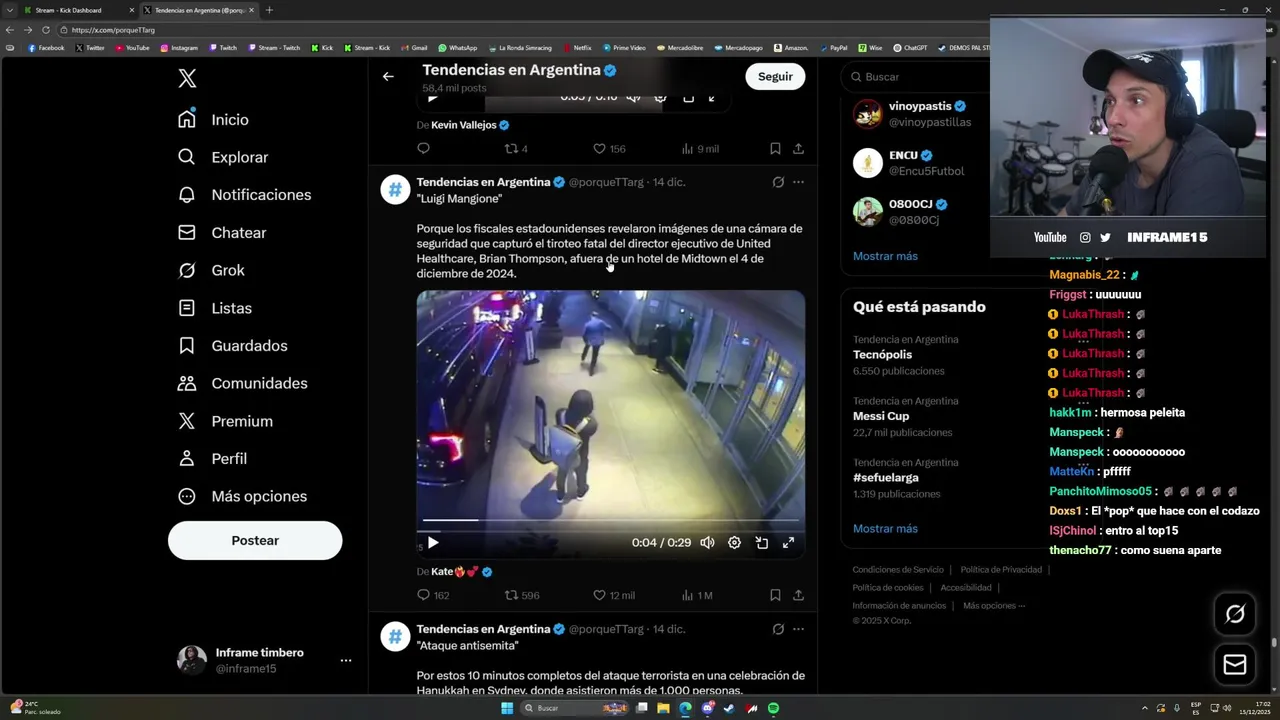
Task: Click the Postear button
Action: coord(255,540)
